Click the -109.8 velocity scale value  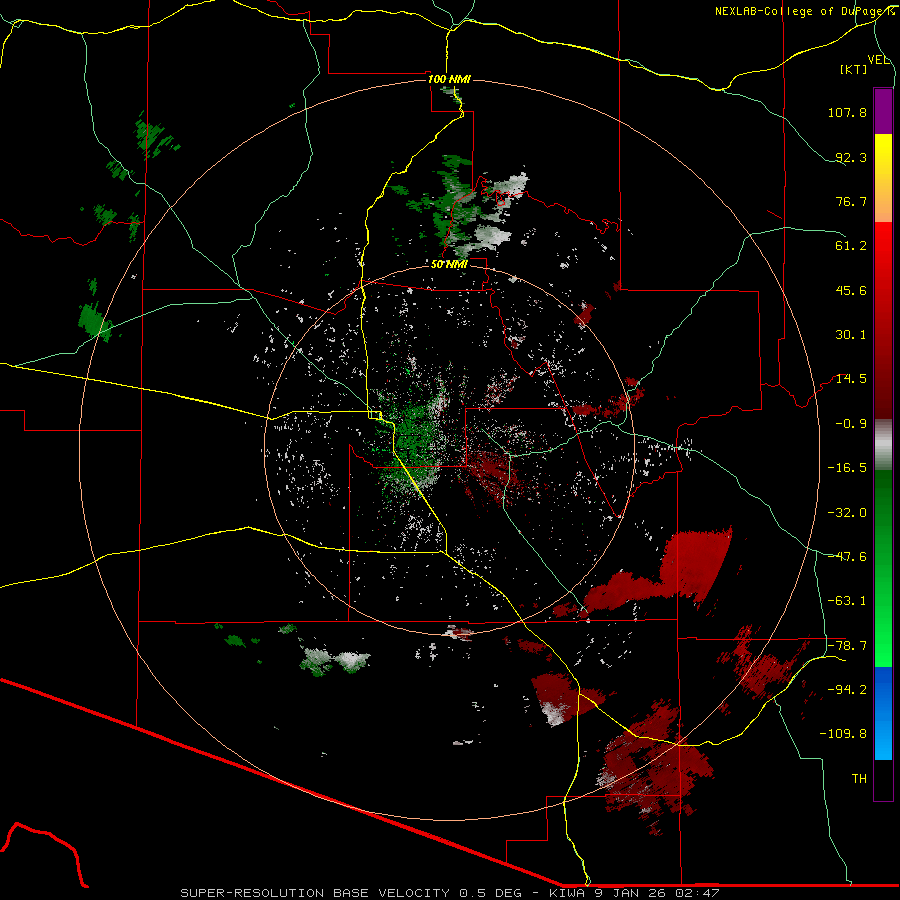click(x=843, y=734)
